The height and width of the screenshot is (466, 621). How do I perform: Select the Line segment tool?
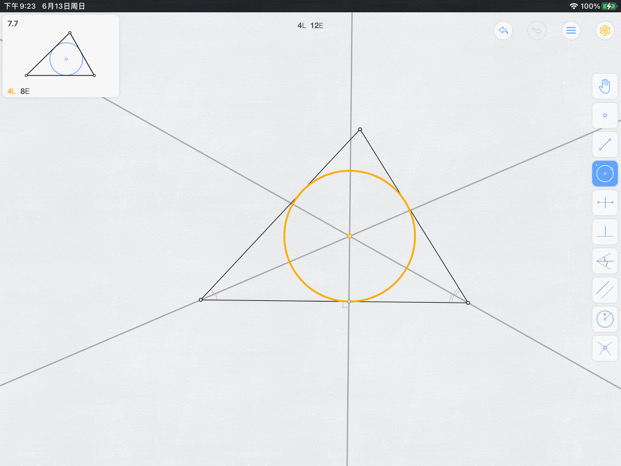tap(605, 145)
